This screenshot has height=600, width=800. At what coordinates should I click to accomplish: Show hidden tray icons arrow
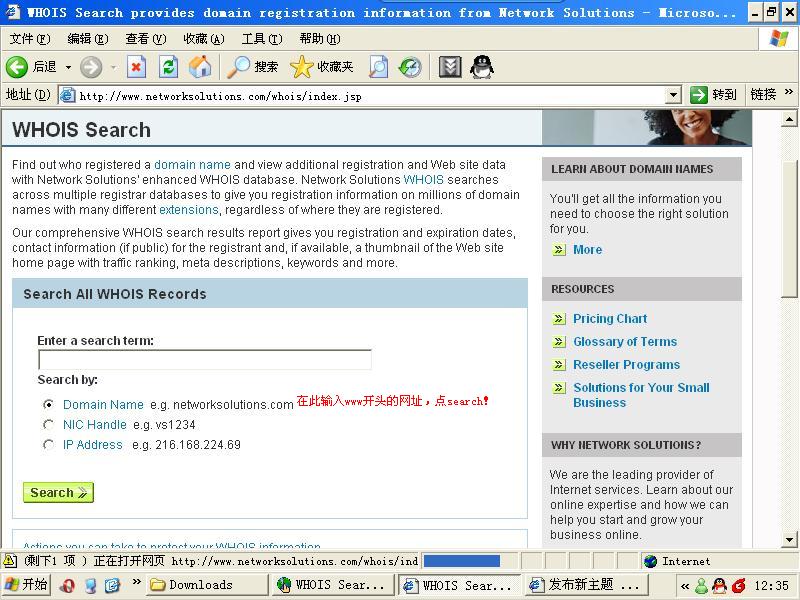[685, 586]
